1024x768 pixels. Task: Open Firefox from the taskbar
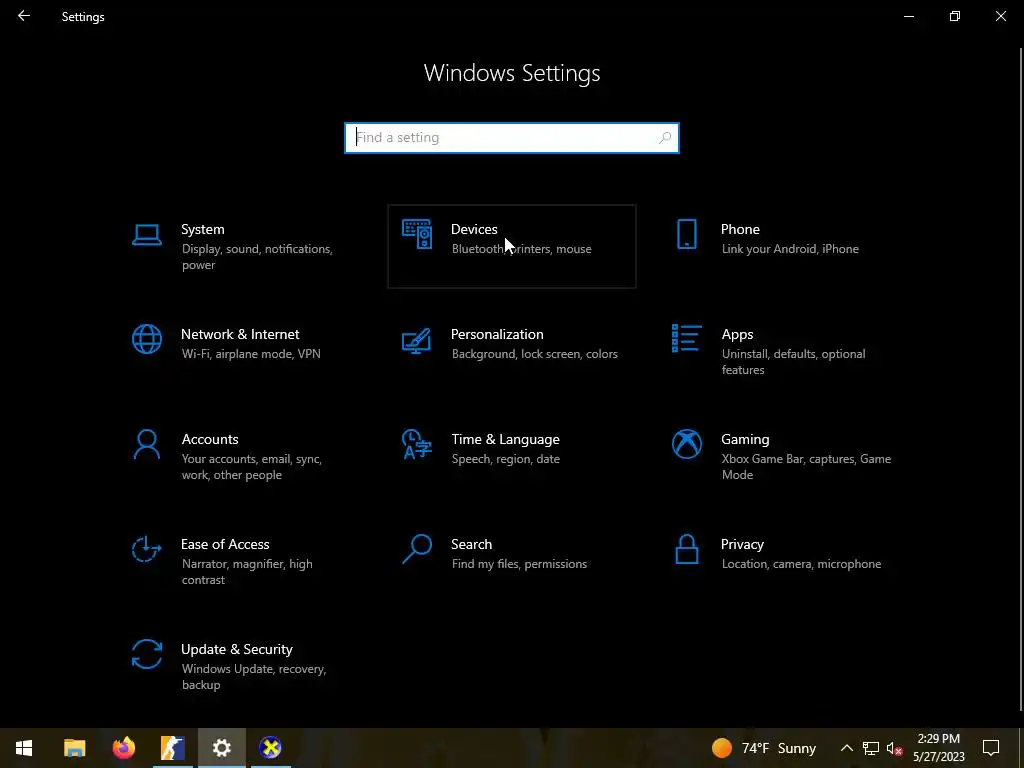[x=123, y=748]
